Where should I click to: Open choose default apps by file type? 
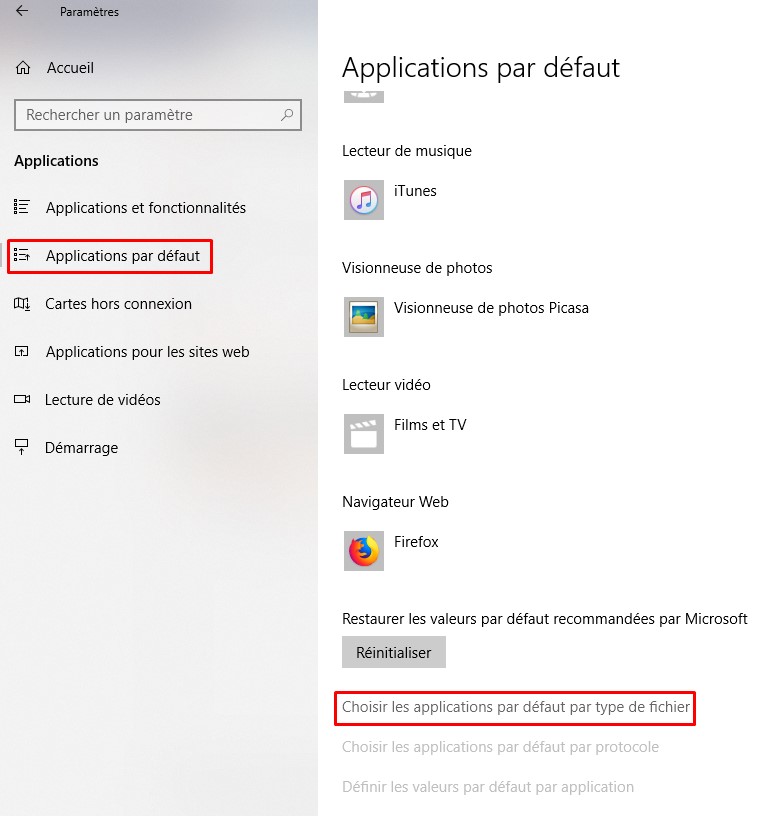click(x=514, y=707)
